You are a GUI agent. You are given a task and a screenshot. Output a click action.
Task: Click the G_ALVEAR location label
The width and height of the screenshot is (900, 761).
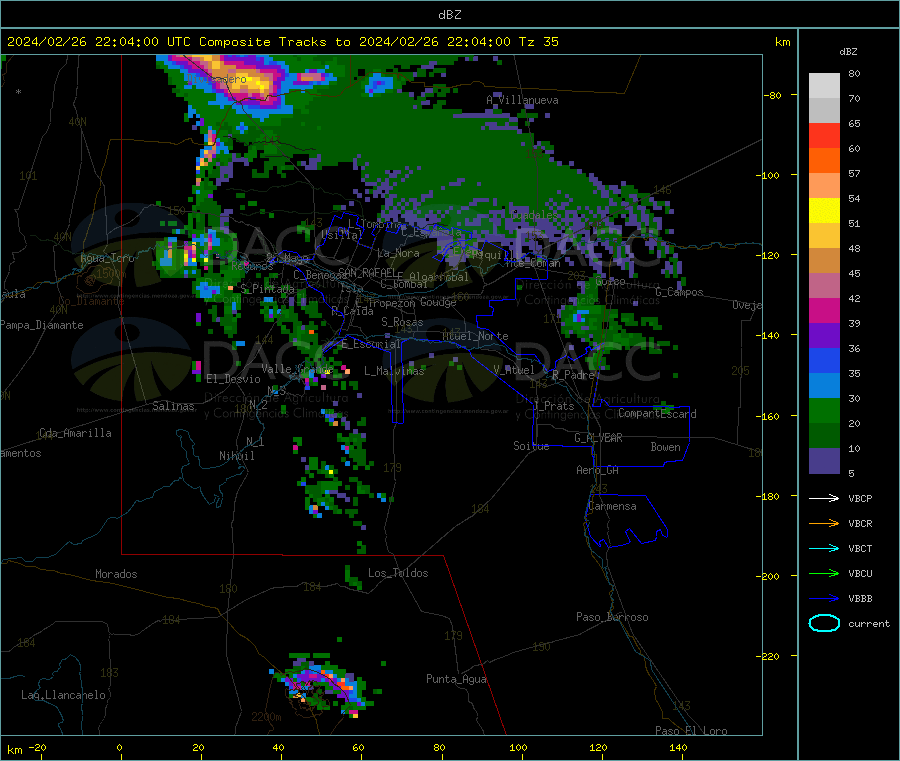(x=598, y=438)
